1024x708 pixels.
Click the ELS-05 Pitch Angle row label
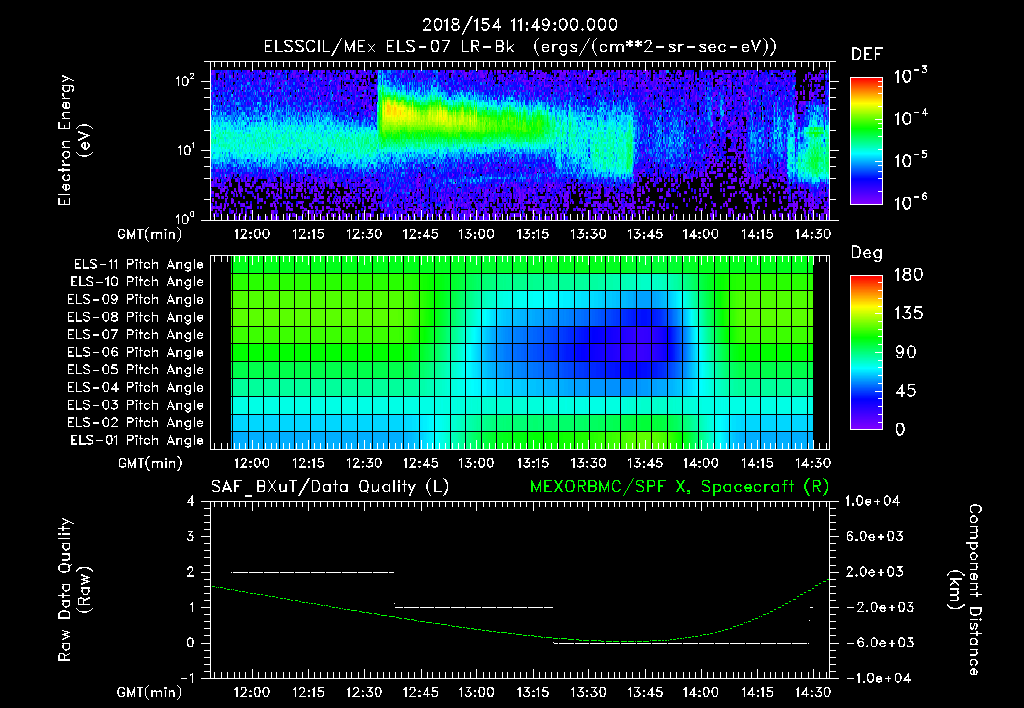click(x=136, y=370)
